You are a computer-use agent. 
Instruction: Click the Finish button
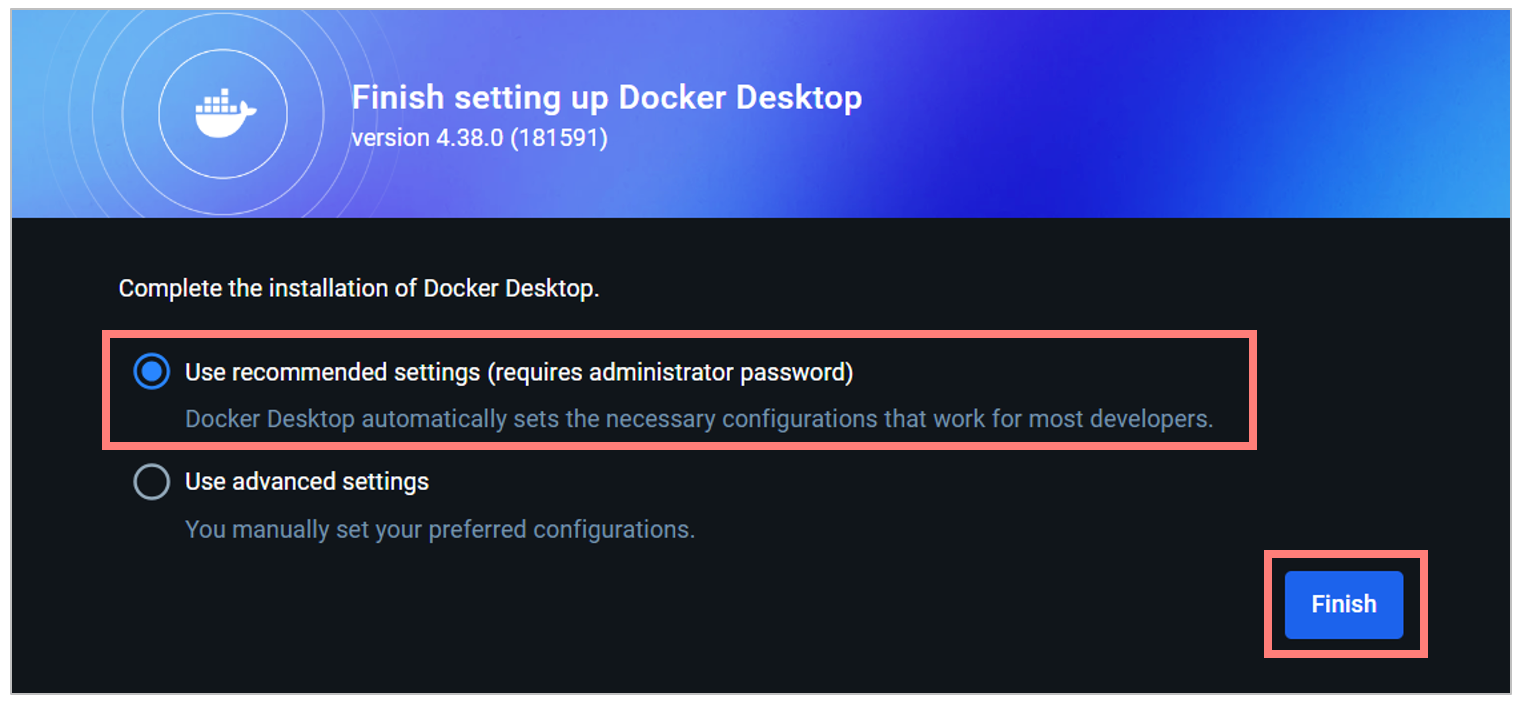click(1343, 604)
